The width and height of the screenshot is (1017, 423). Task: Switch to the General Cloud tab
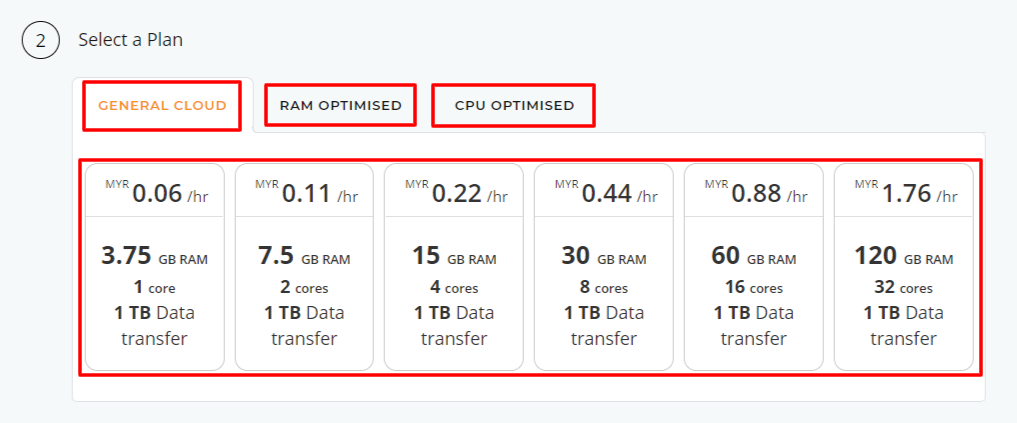162,105
